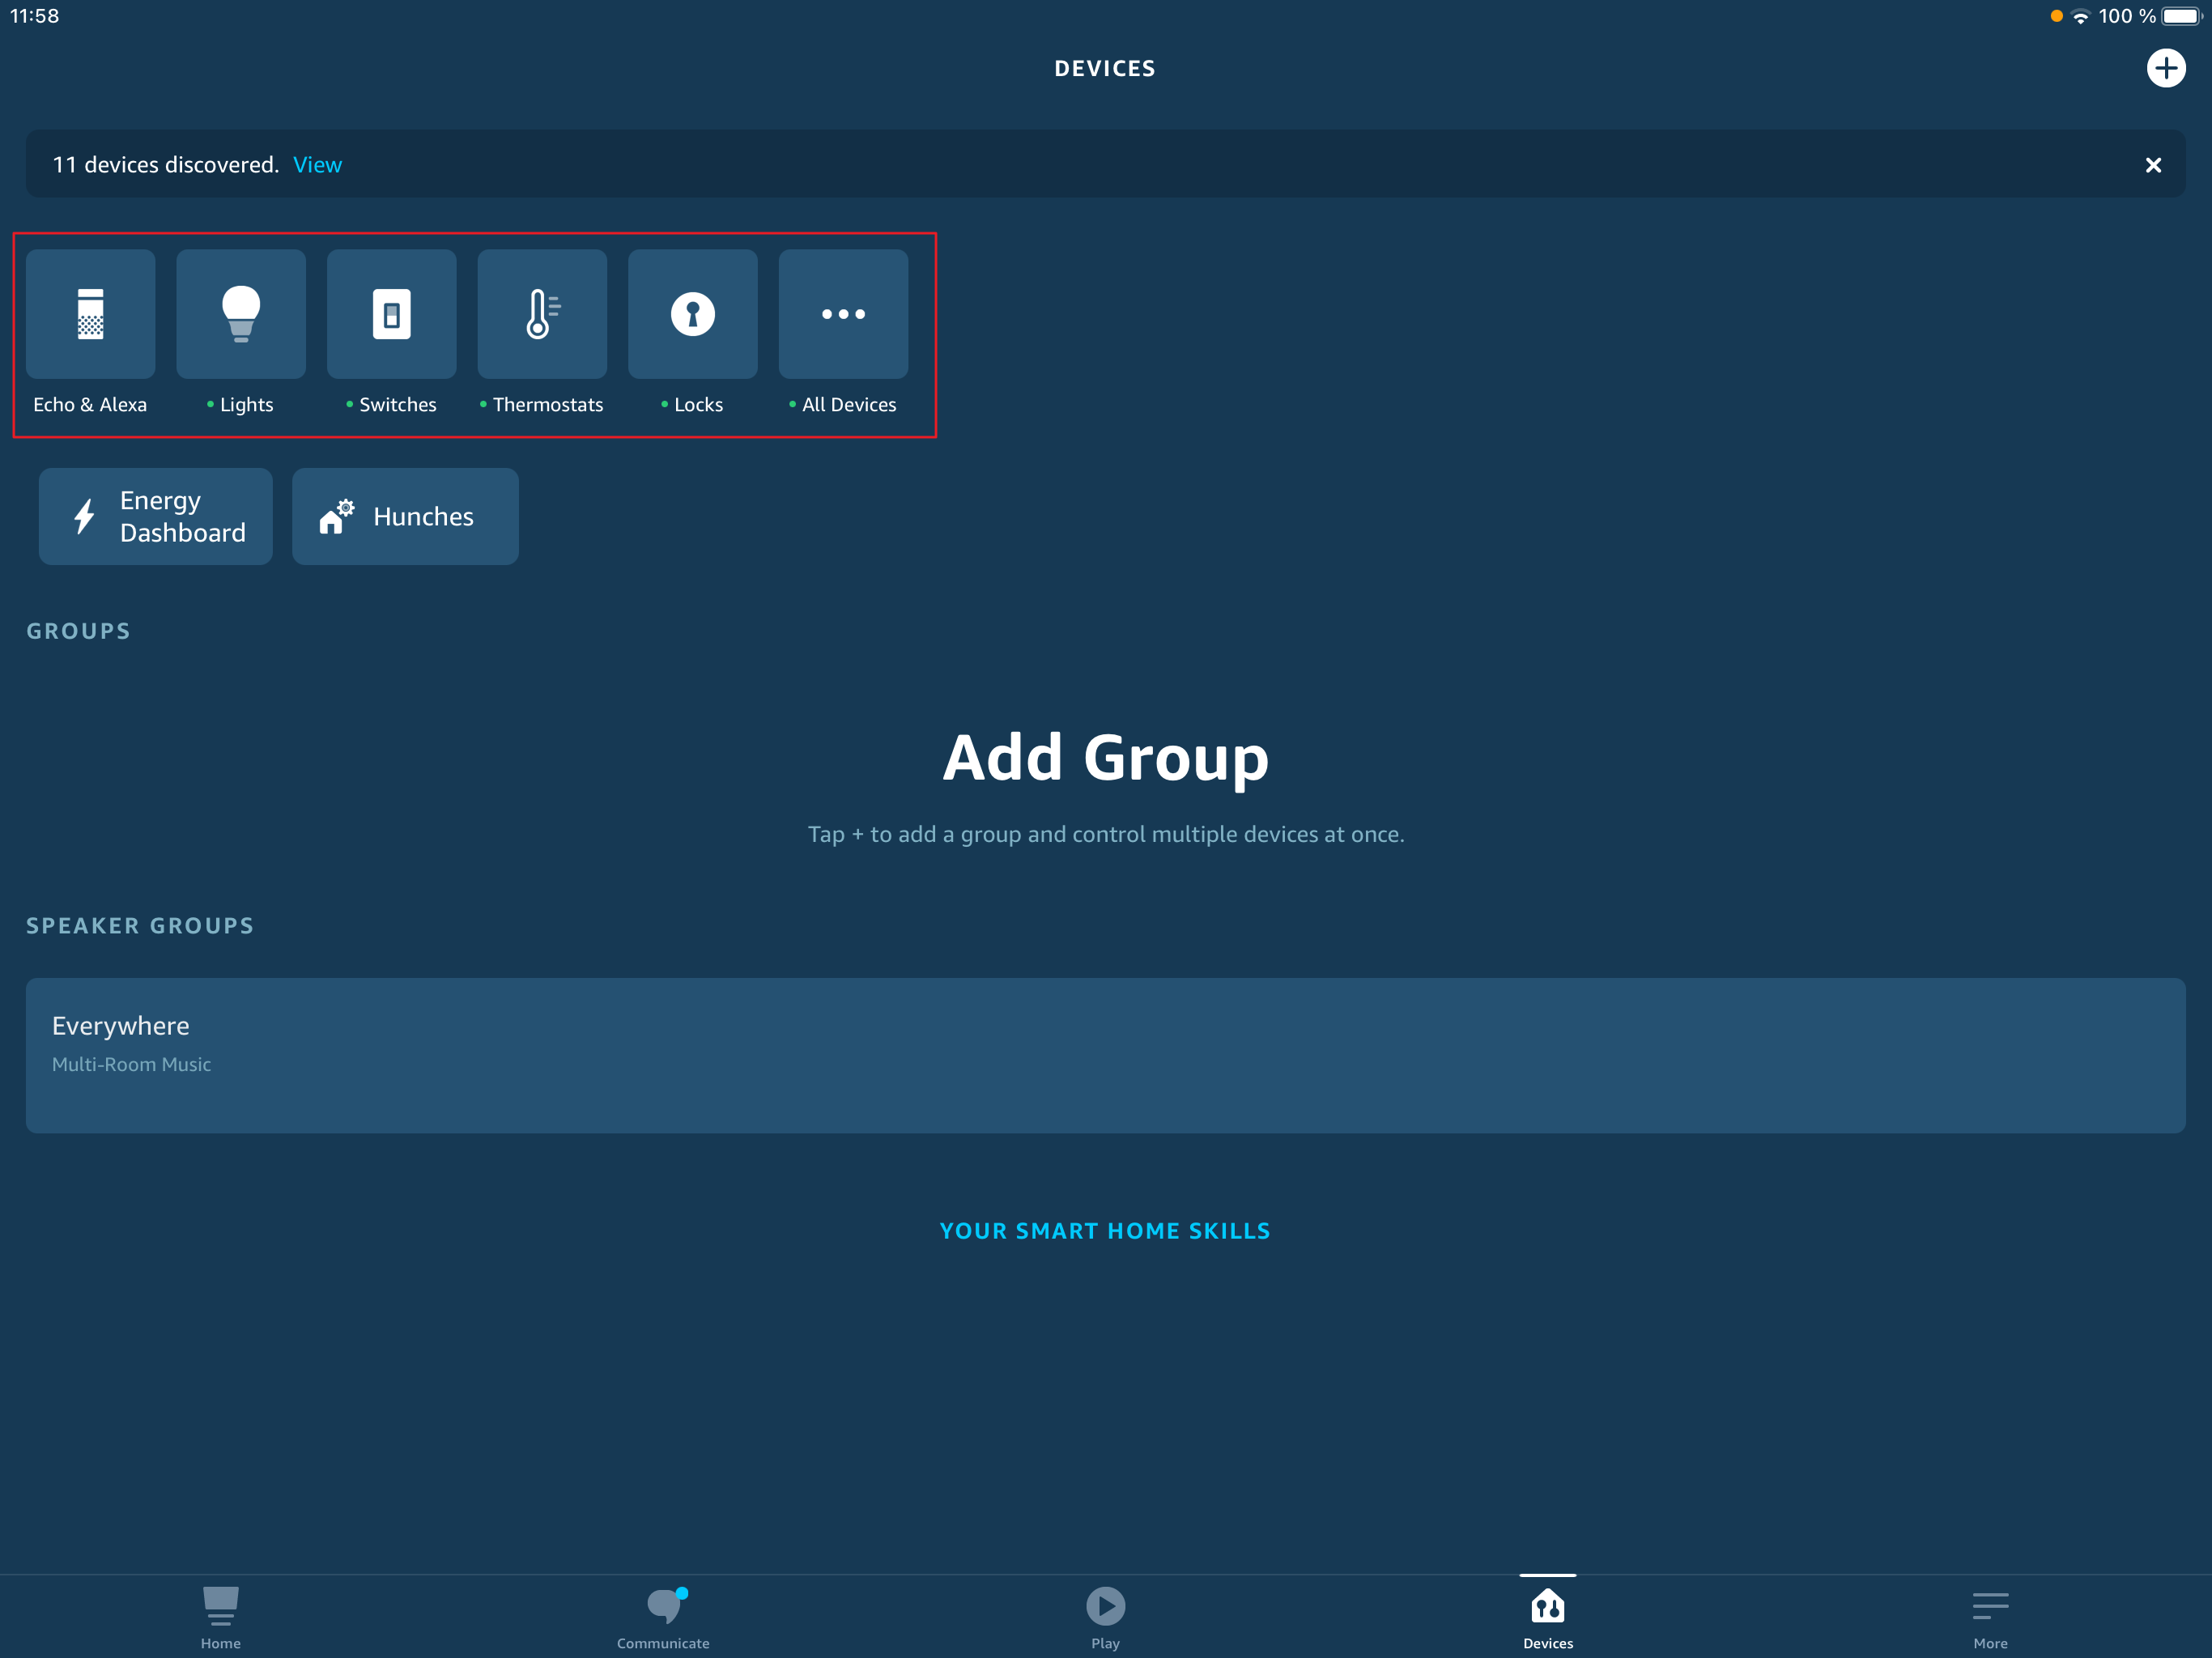Open Your Smart Home Skills
2212x1658 pixels.
1105,1231
